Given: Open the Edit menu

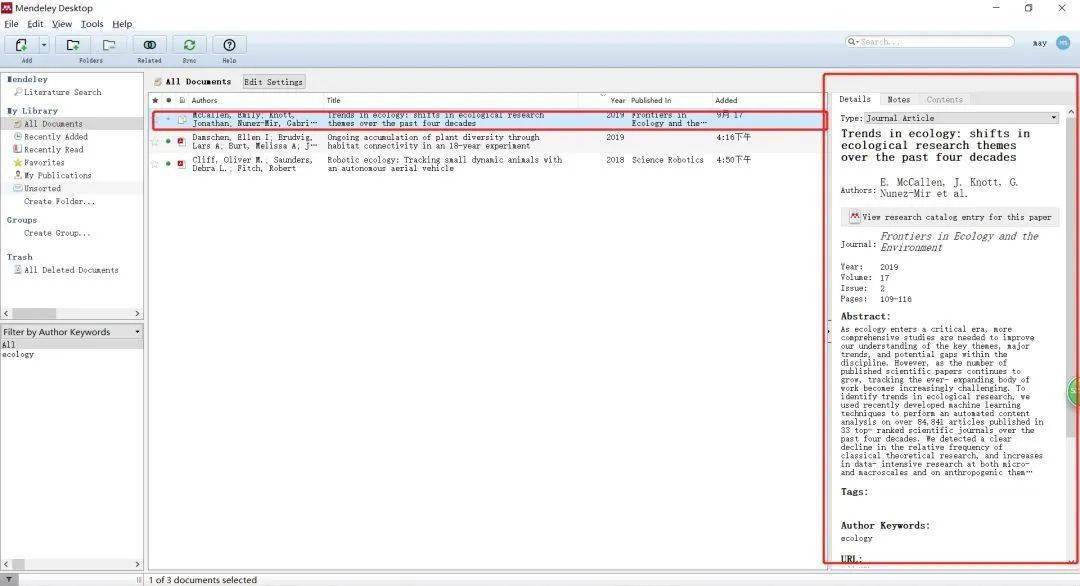Looking at the screenshot, I should point(35,23).
